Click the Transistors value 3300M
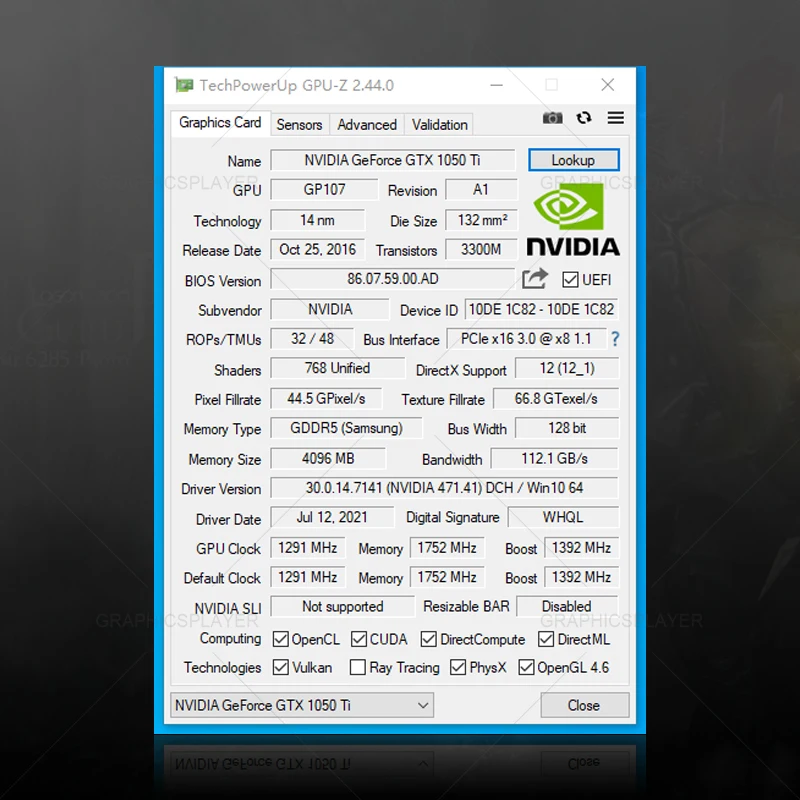Viewport: 800px width, 800px height. coord(481,249)
